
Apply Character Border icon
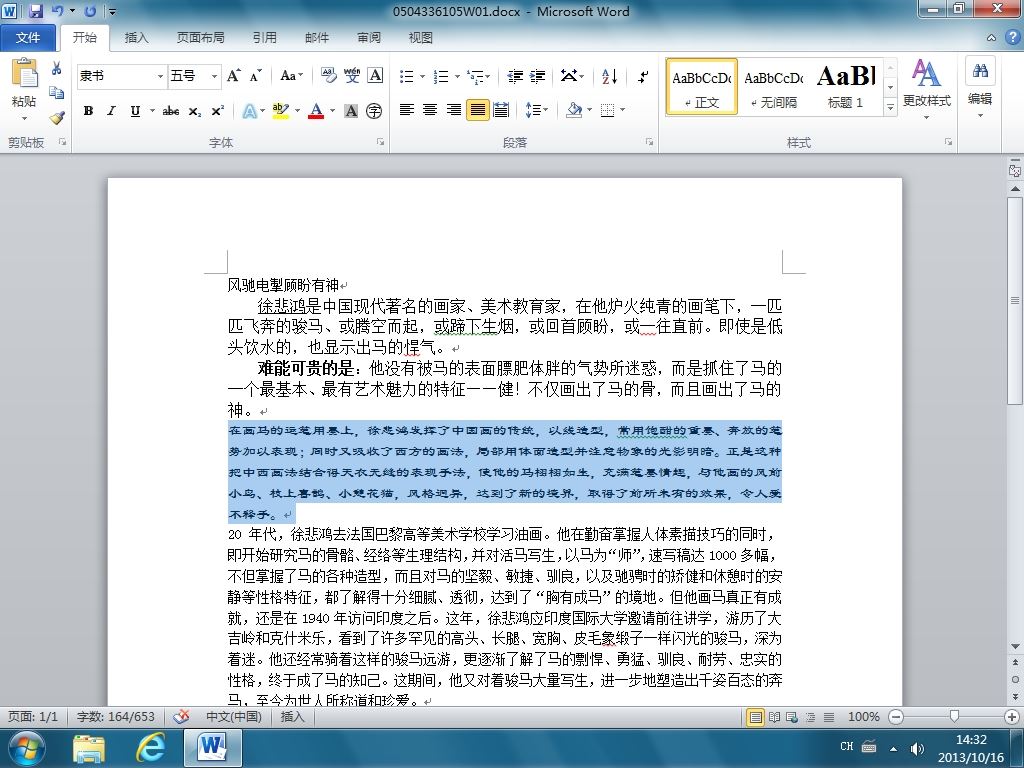[x=375, y=76]
